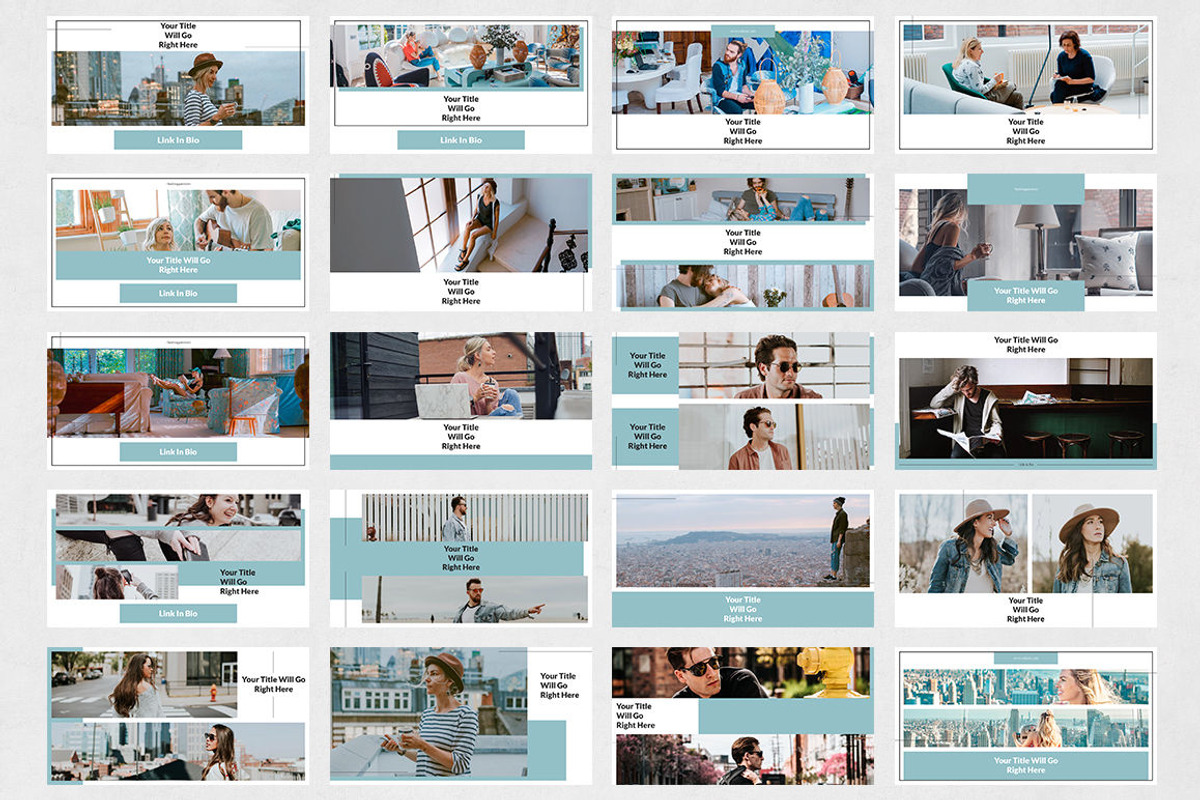Select the photo of sunglasses man facing camera
Screen dimensions: 1200x800
(x=774, y=366)
